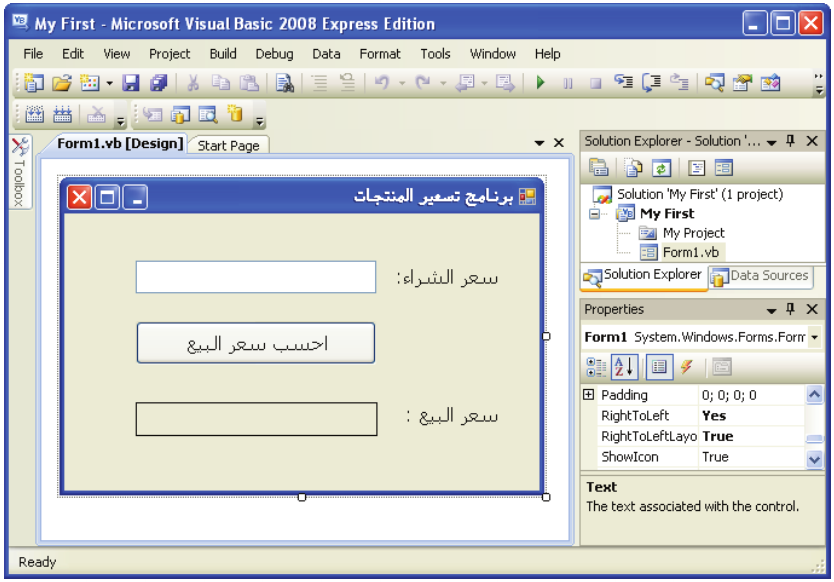Click the Undo arrow icon
834x582 pixels.
pyautogui.click(x=381, y=82)
